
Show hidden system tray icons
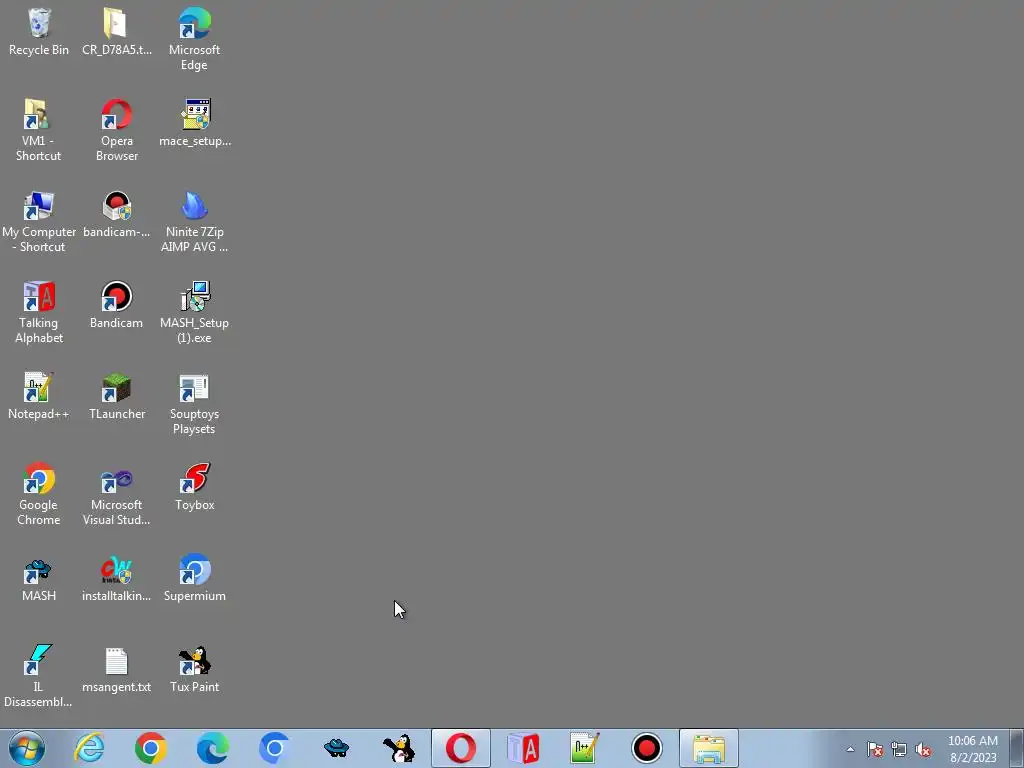[850, 749]
